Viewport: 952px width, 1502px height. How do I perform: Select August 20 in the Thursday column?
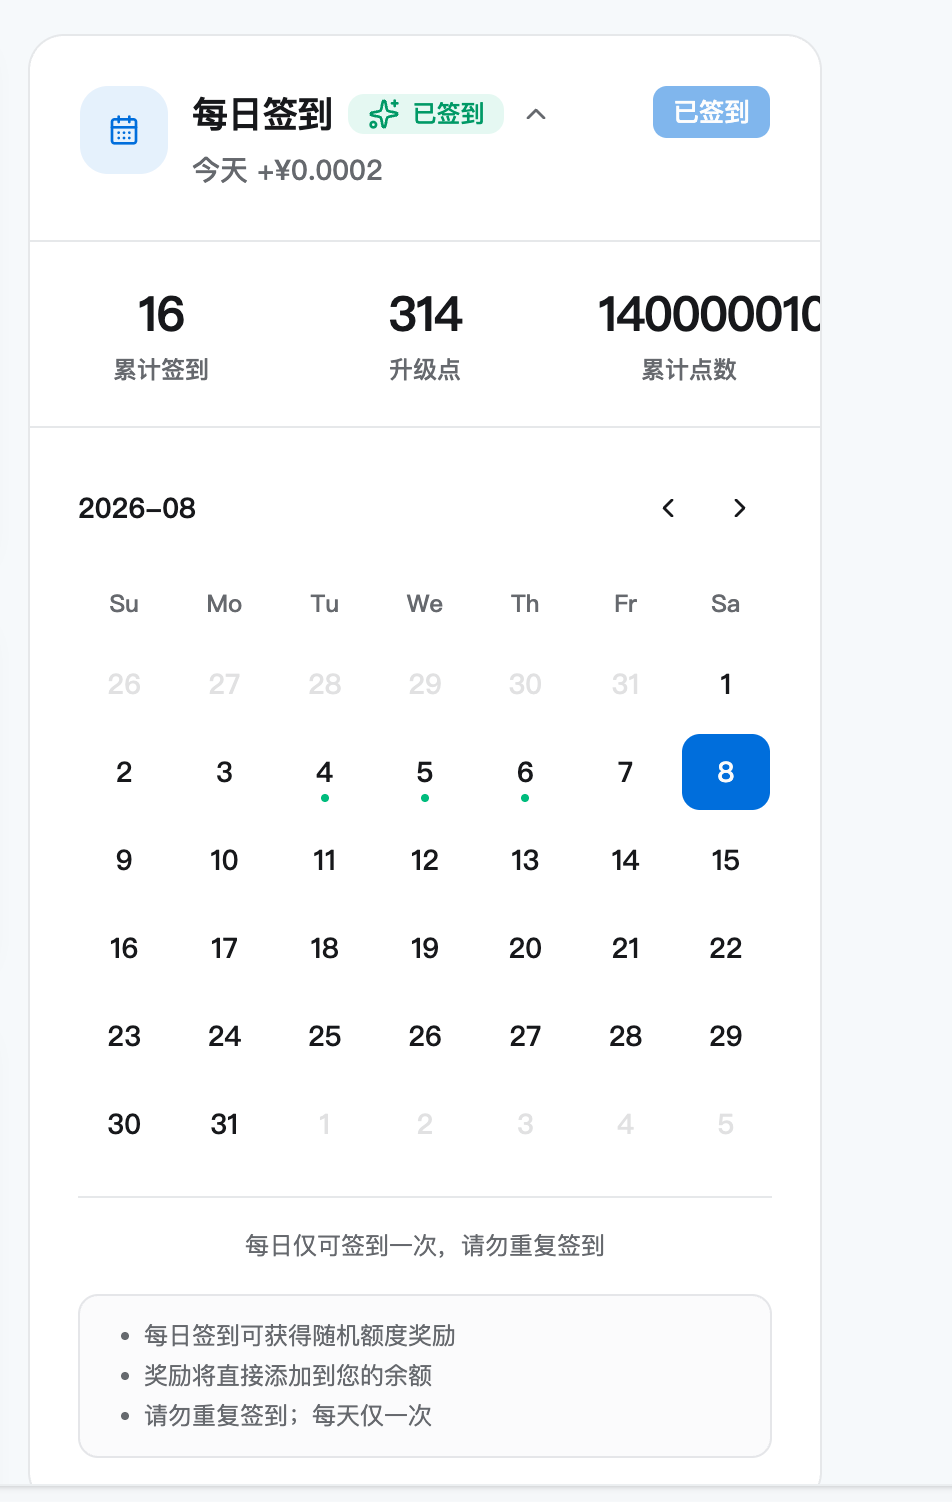click(525, 948)
